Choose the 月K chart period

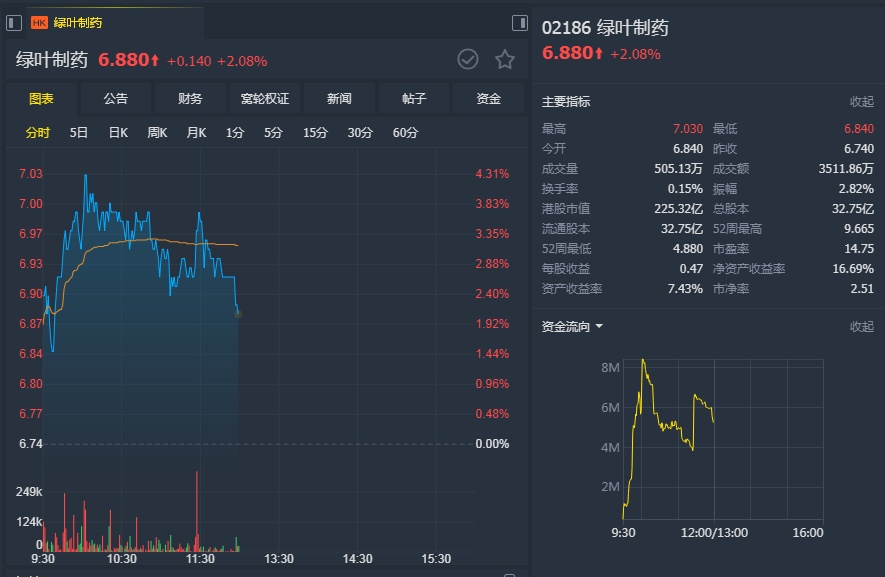196,133
